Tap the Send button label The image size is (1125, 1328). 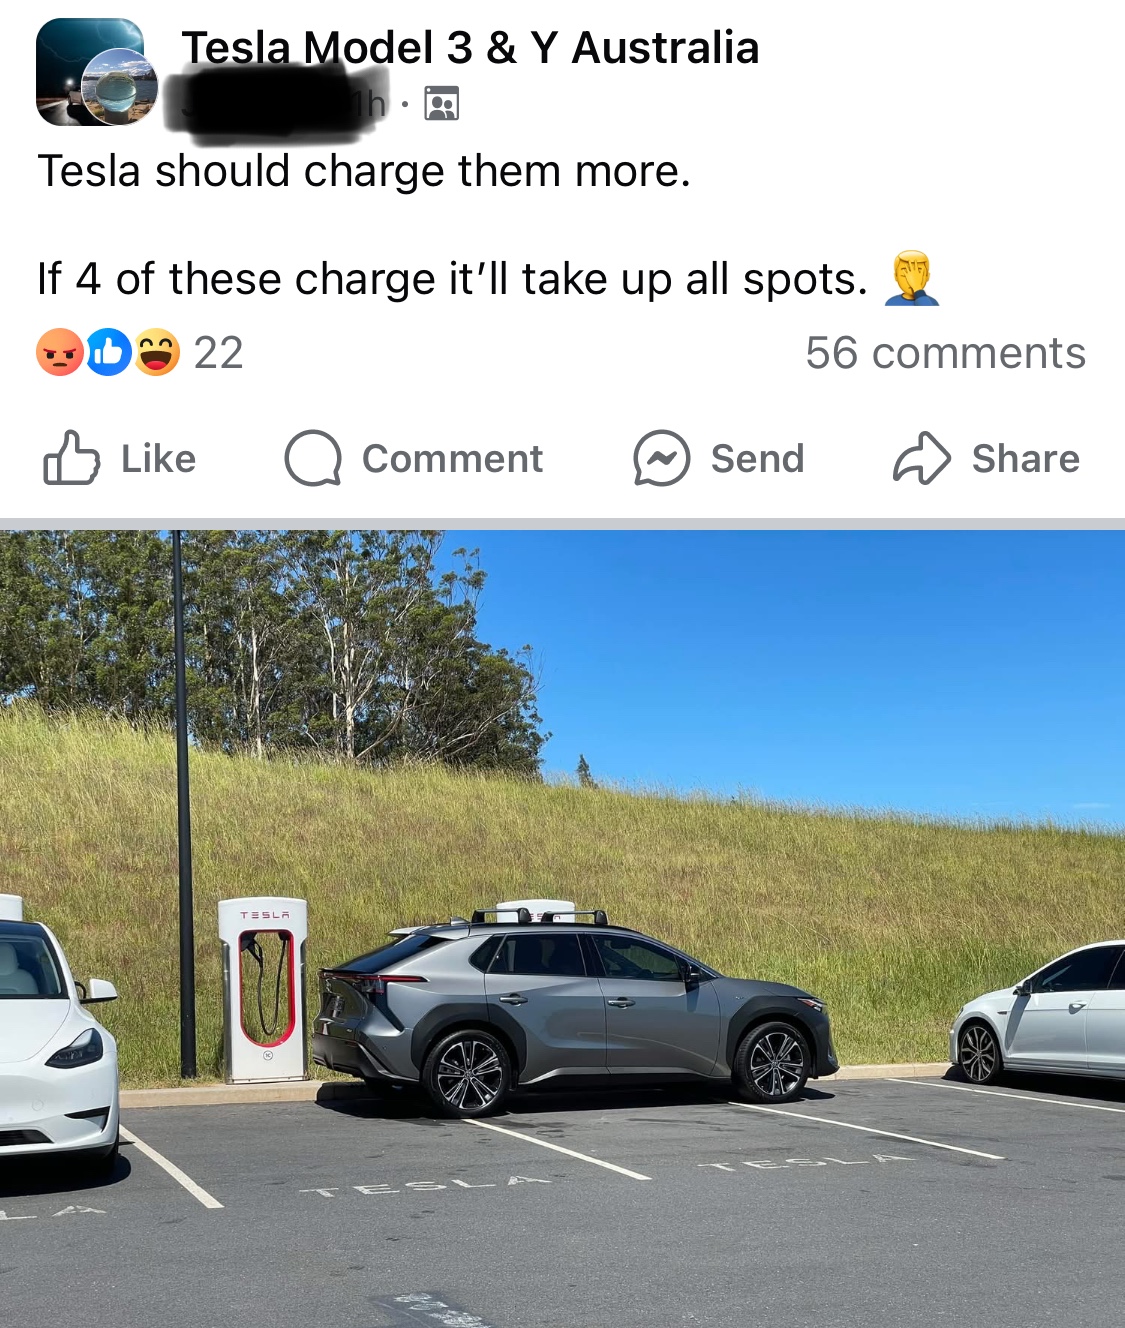[x=757, y=459]
